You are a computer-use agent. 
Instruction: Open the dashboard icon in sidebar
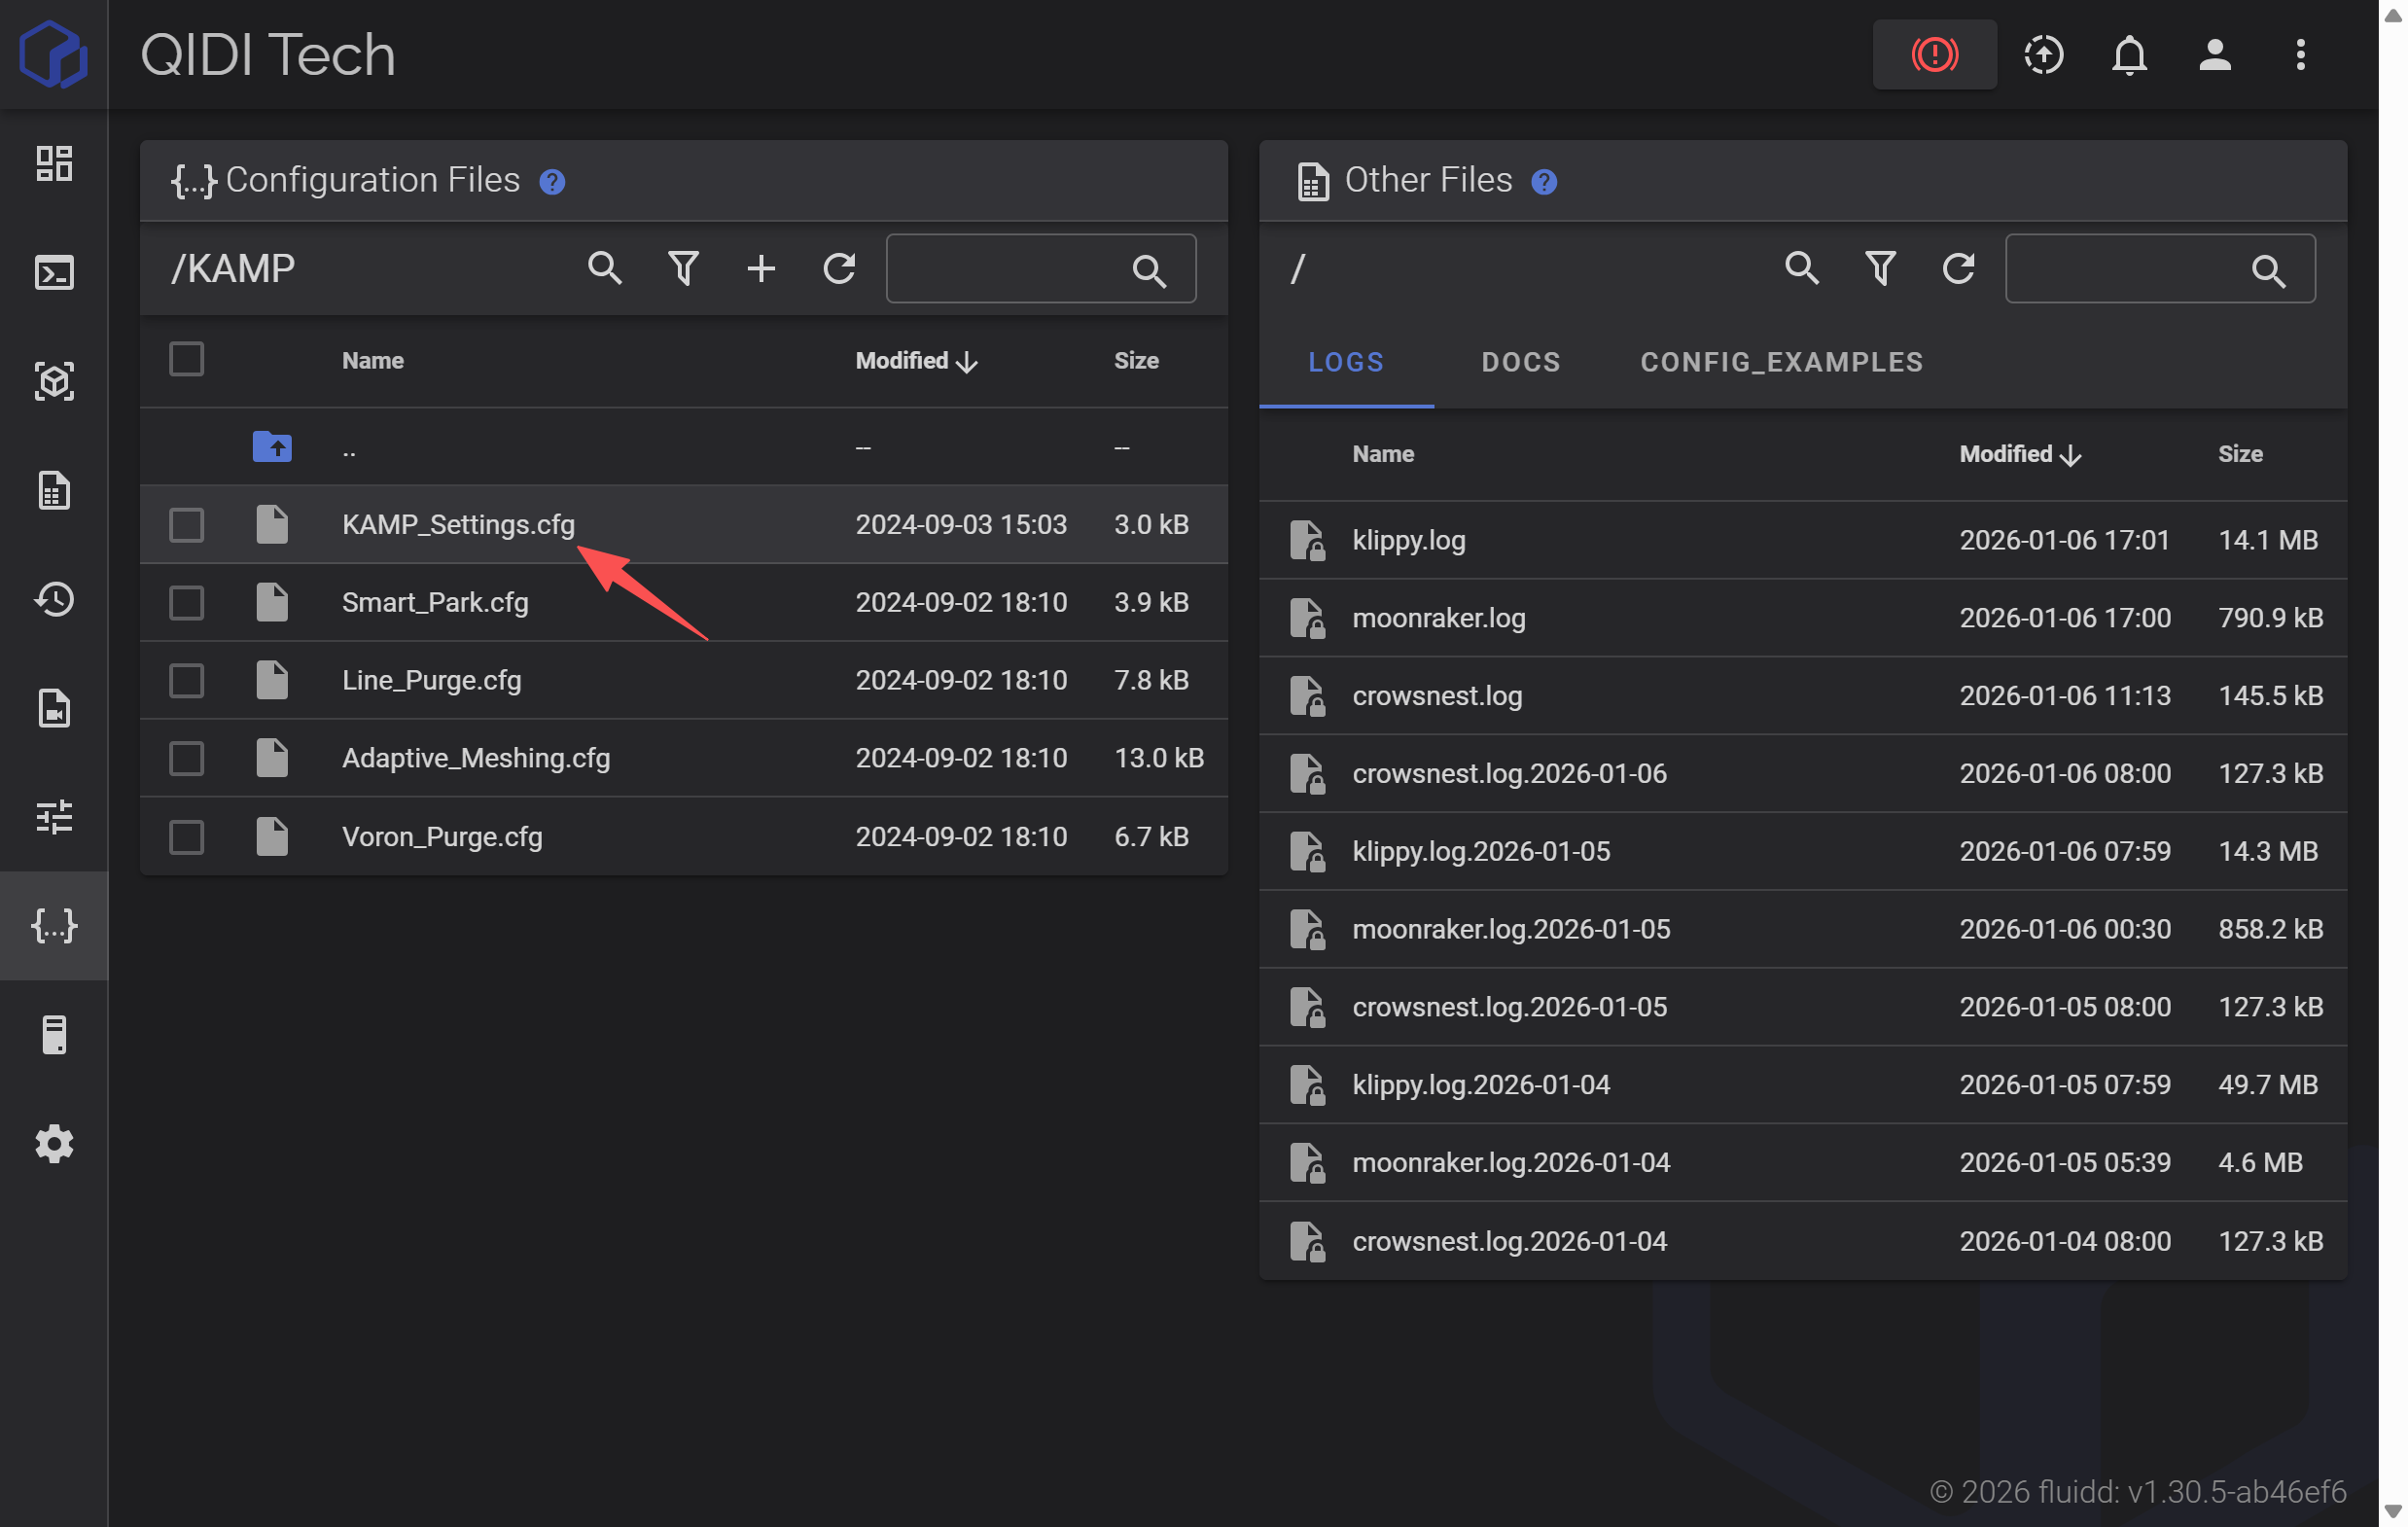tap(54, 163)
